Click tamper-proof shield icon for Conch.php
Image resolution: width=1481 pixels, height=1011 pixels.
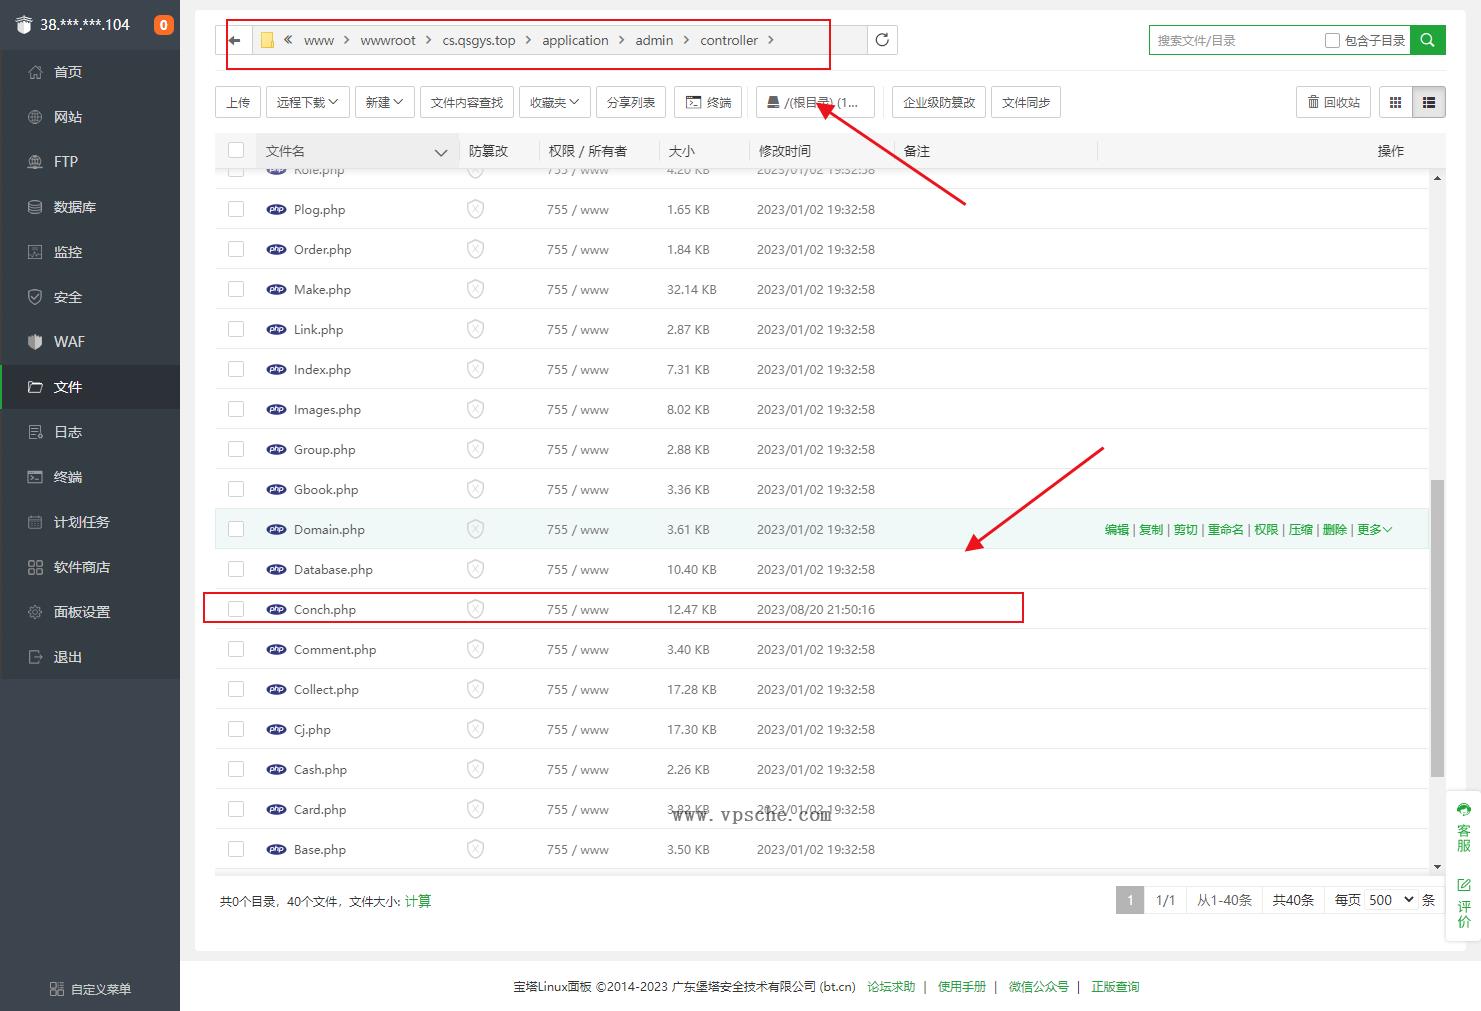[475, 609]
